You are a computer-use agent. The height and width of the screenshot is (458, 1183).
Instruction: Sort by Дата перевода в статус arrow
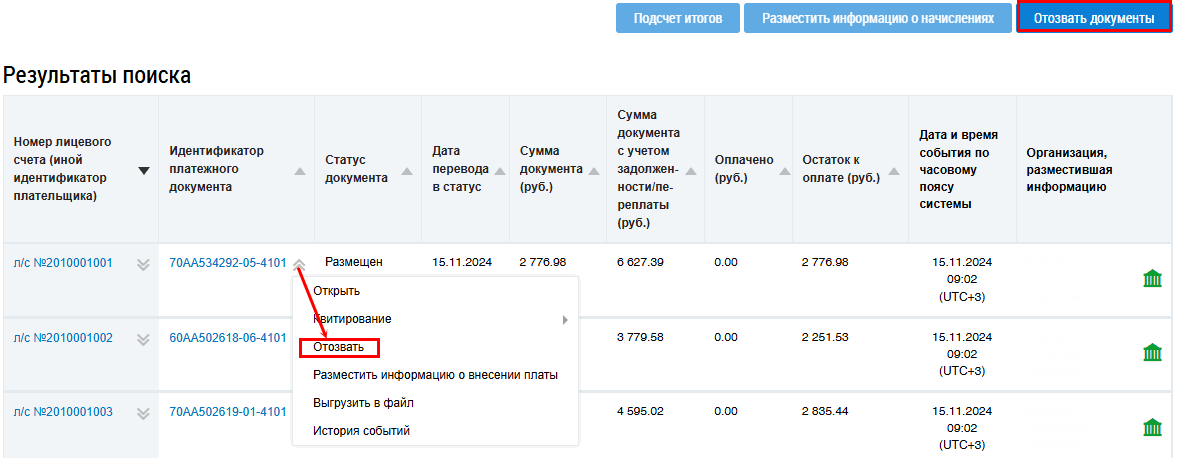[498, 171]
